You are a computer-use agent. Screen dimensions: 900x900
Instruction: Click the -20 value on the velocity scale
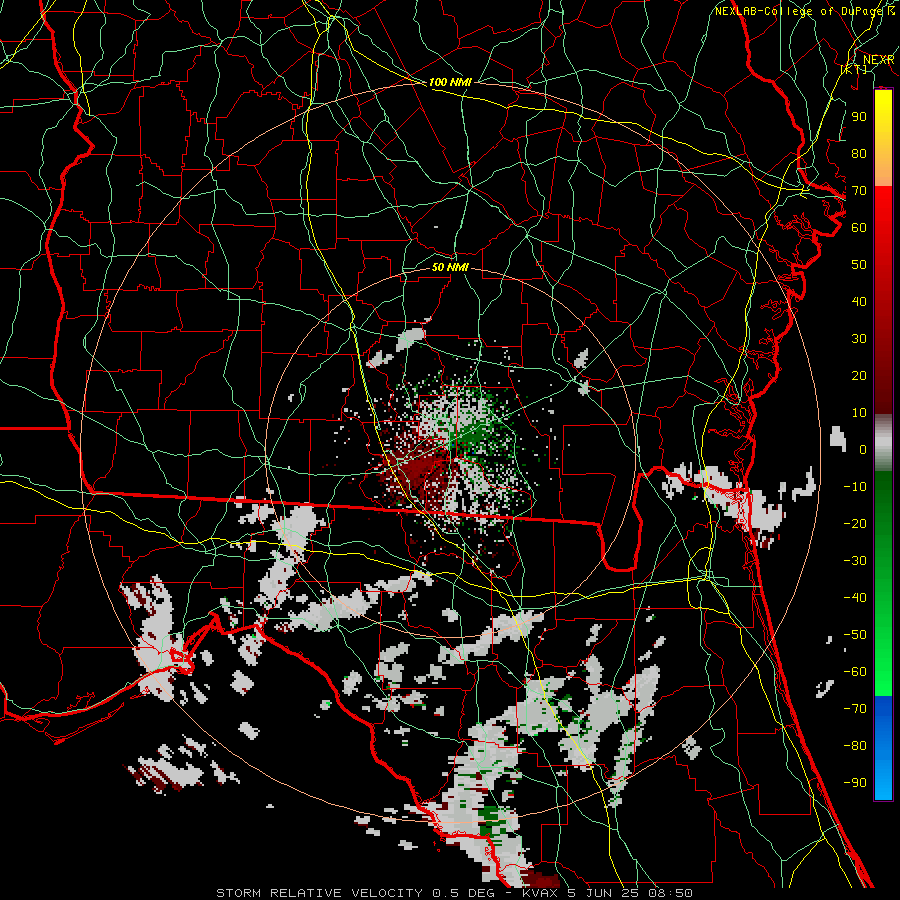[855, 523]
